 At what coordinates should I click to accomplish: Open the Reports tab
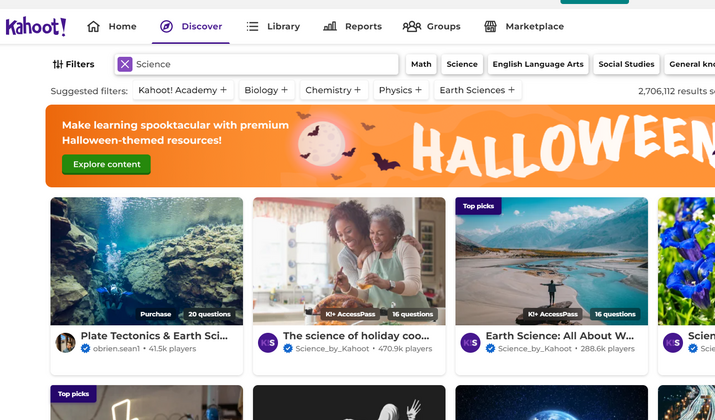pyautogui.click(x=352, y=26)
